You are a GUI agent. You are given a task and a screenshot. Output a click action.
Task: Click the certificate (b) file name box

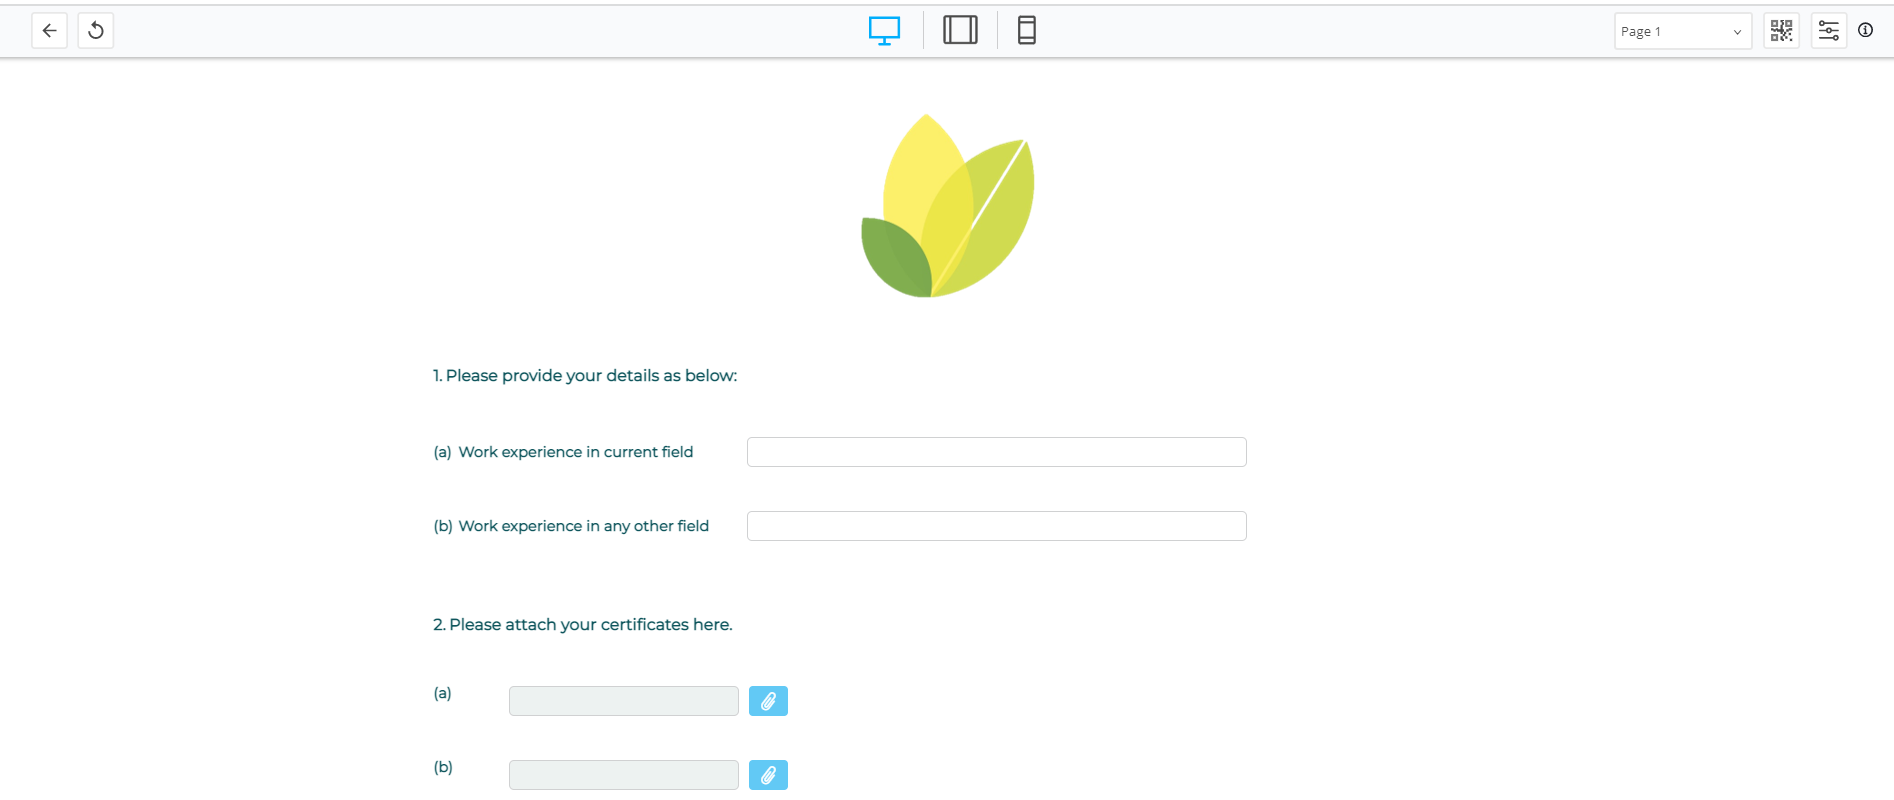pyautogui.click(x=623, y=775)
